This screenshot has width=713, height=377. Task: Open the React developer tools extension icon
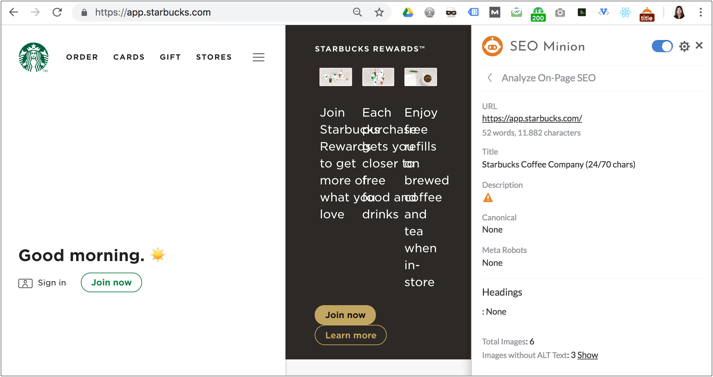(x=625, y=13)
